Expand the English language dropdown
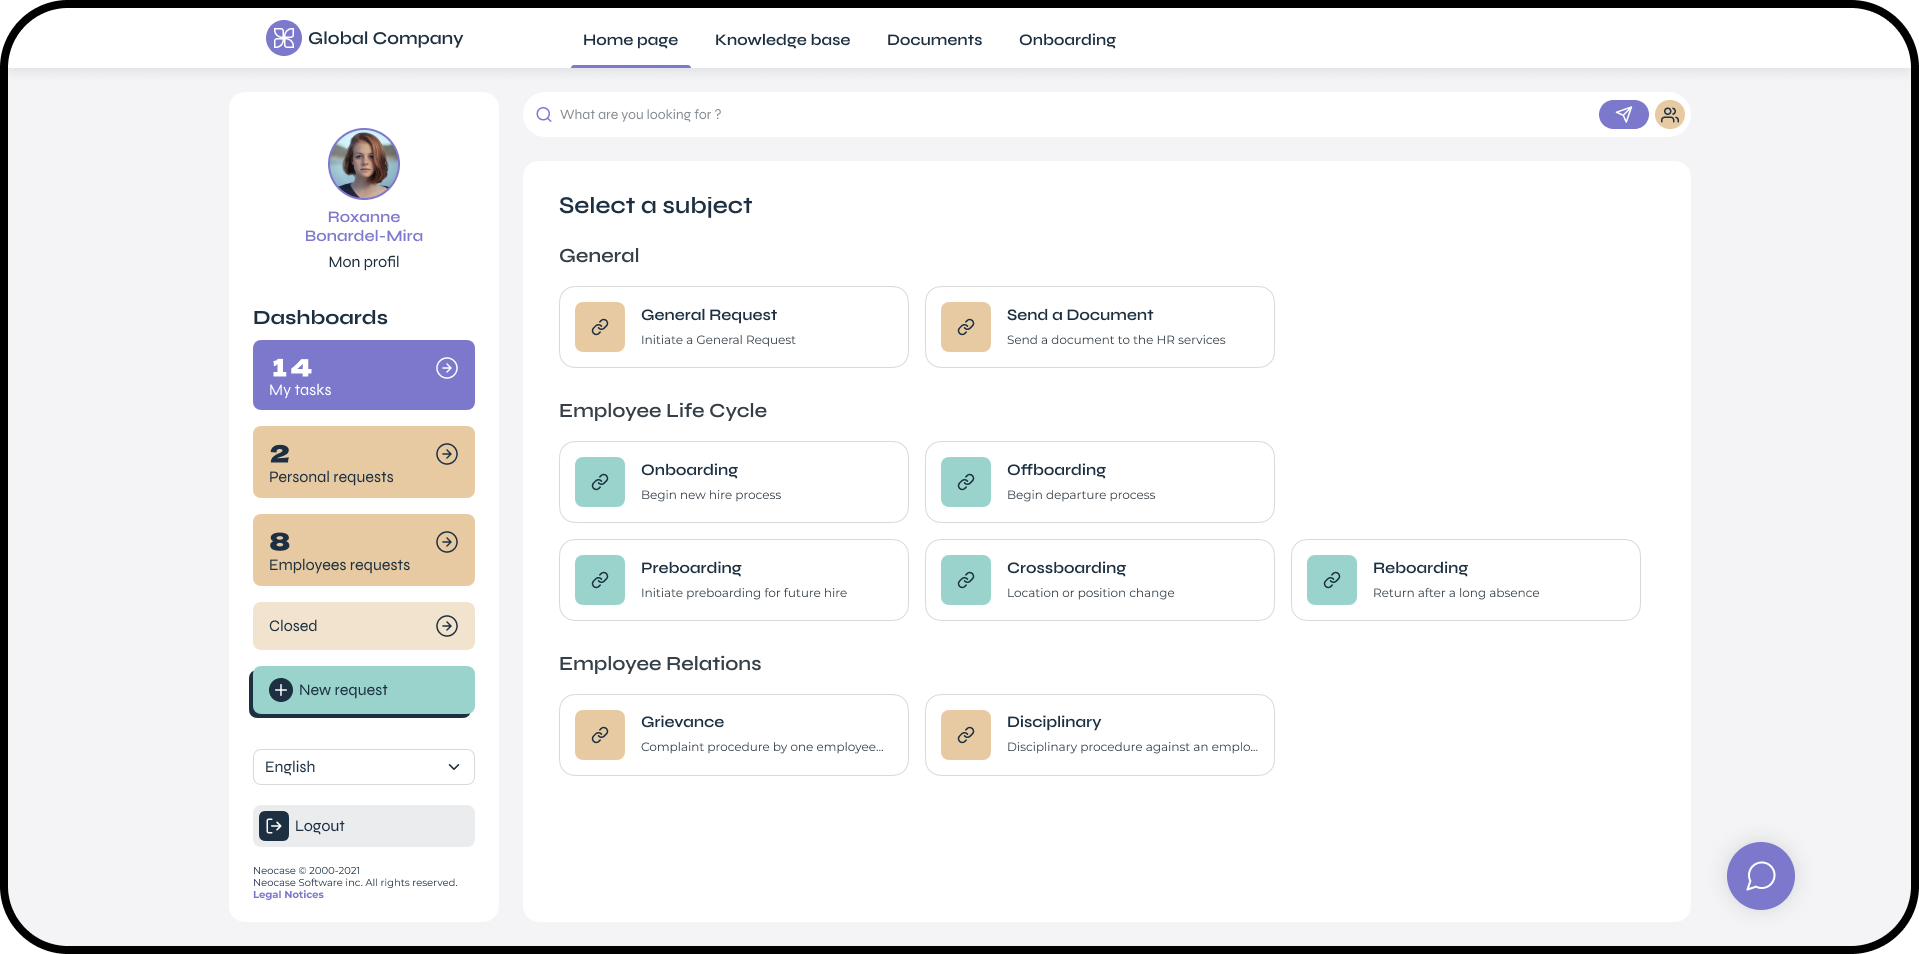The image size is (1919, 954). (x=363, y=767)
